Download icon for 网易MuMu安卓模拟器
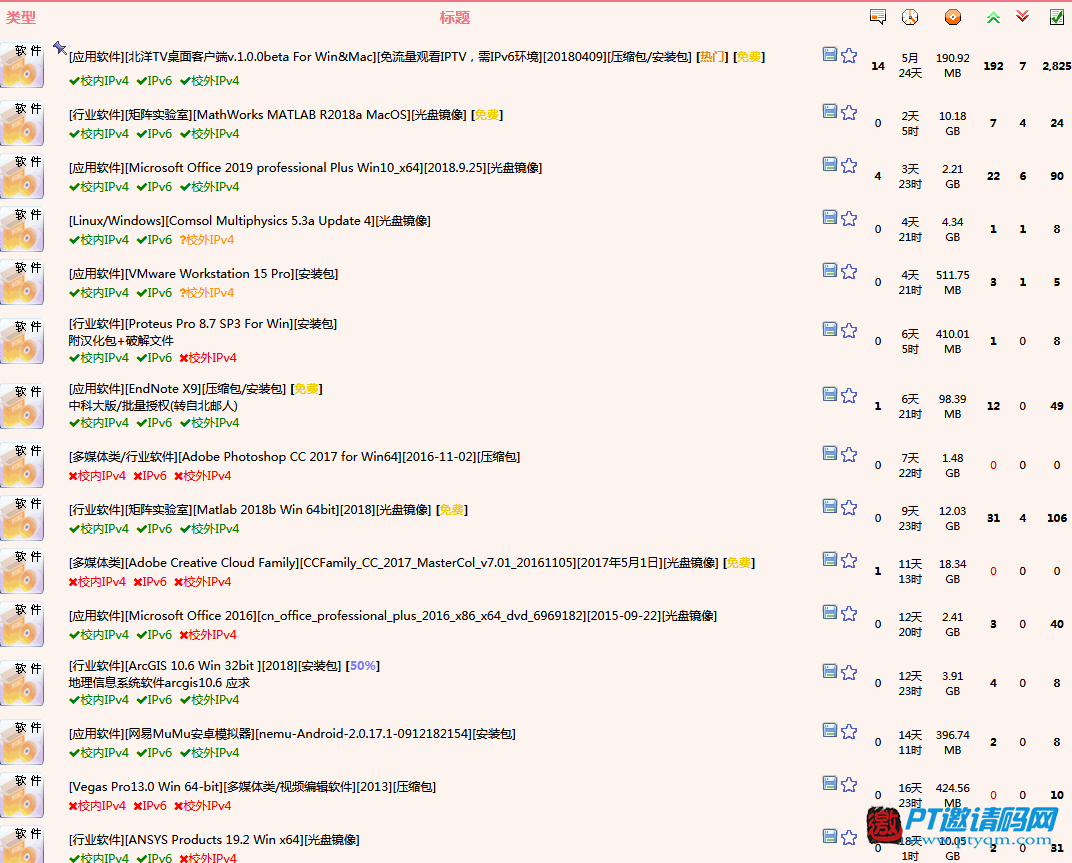 [829, 730]
